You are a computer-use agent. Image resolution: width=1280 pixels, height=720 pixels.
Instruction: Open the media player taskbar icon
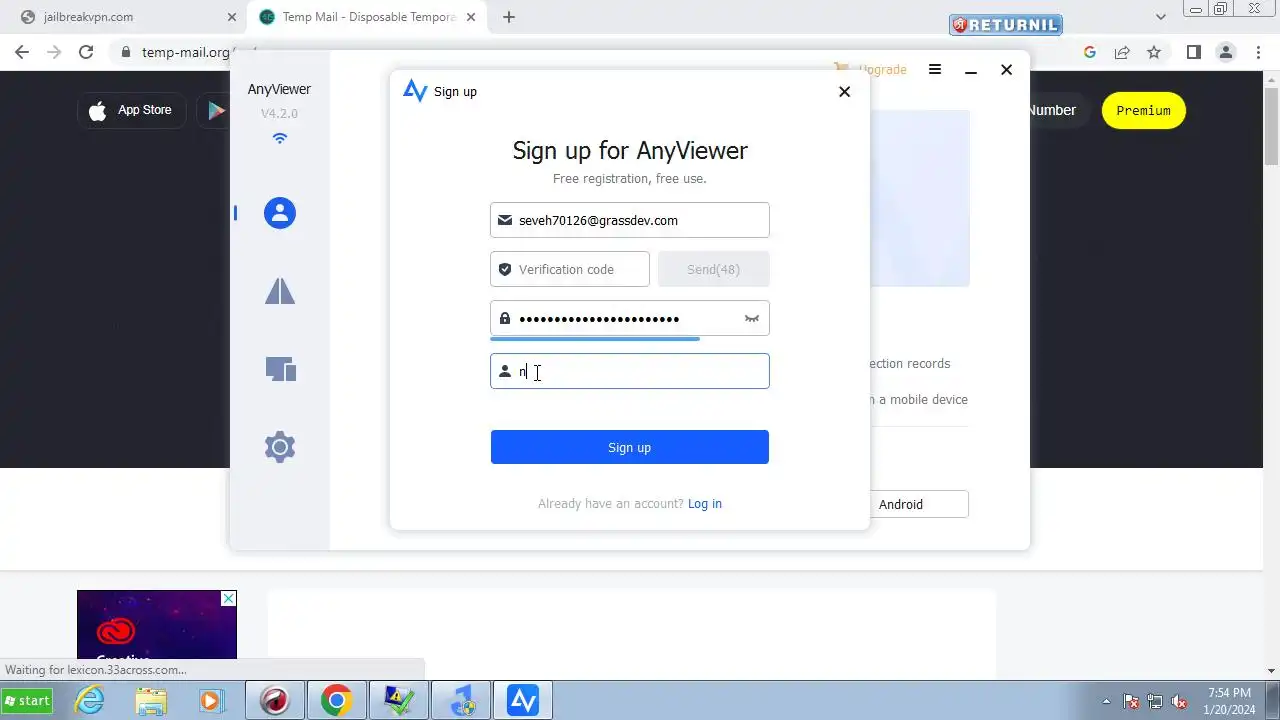coord(212,700)
